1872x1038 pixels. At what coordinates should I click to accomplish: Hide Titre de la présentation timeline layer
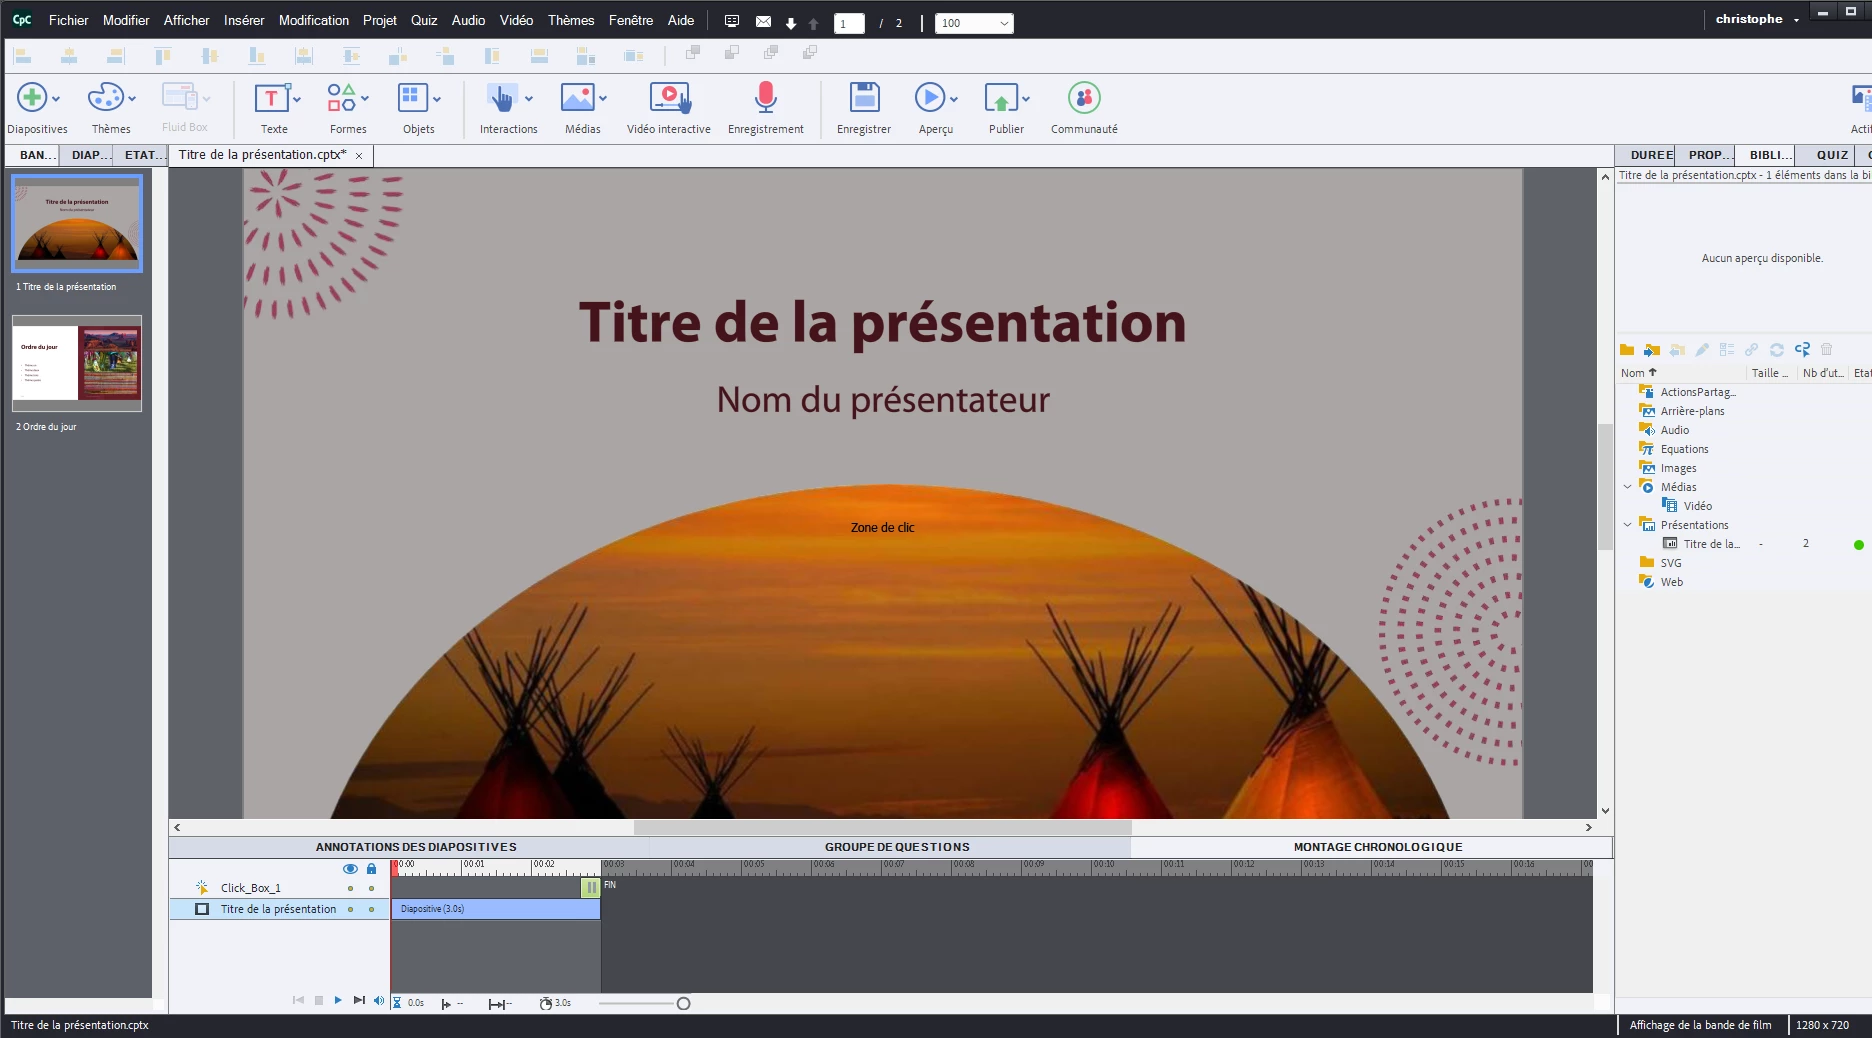point(350,909)
